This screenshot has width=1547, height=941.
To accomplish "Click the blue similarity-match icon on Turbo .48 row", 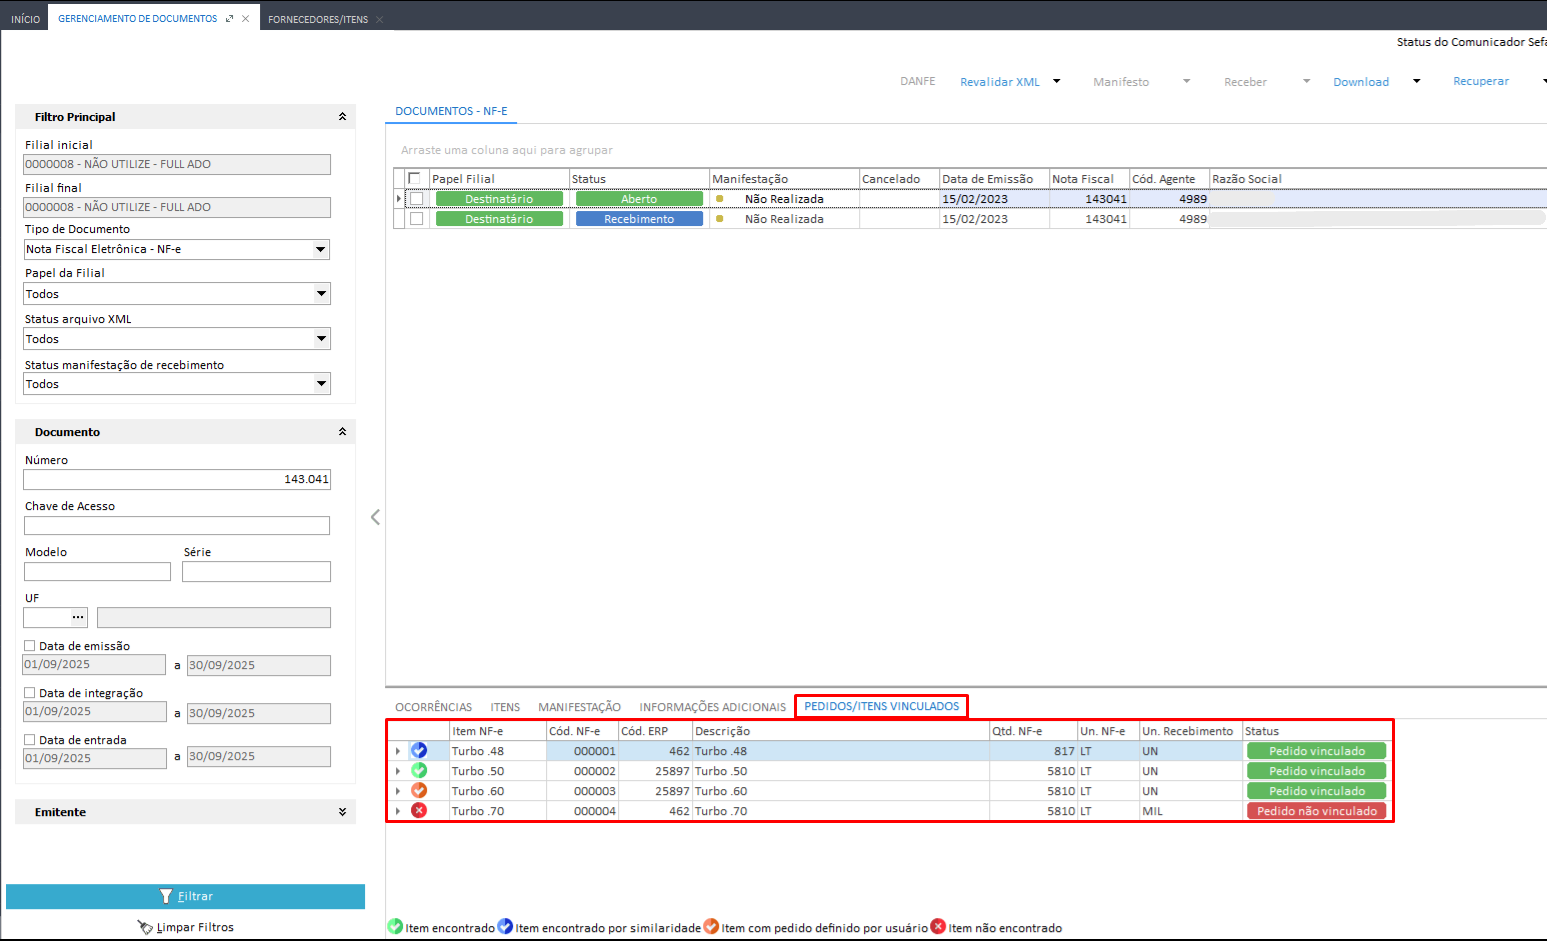I will (x=419, y=751).
